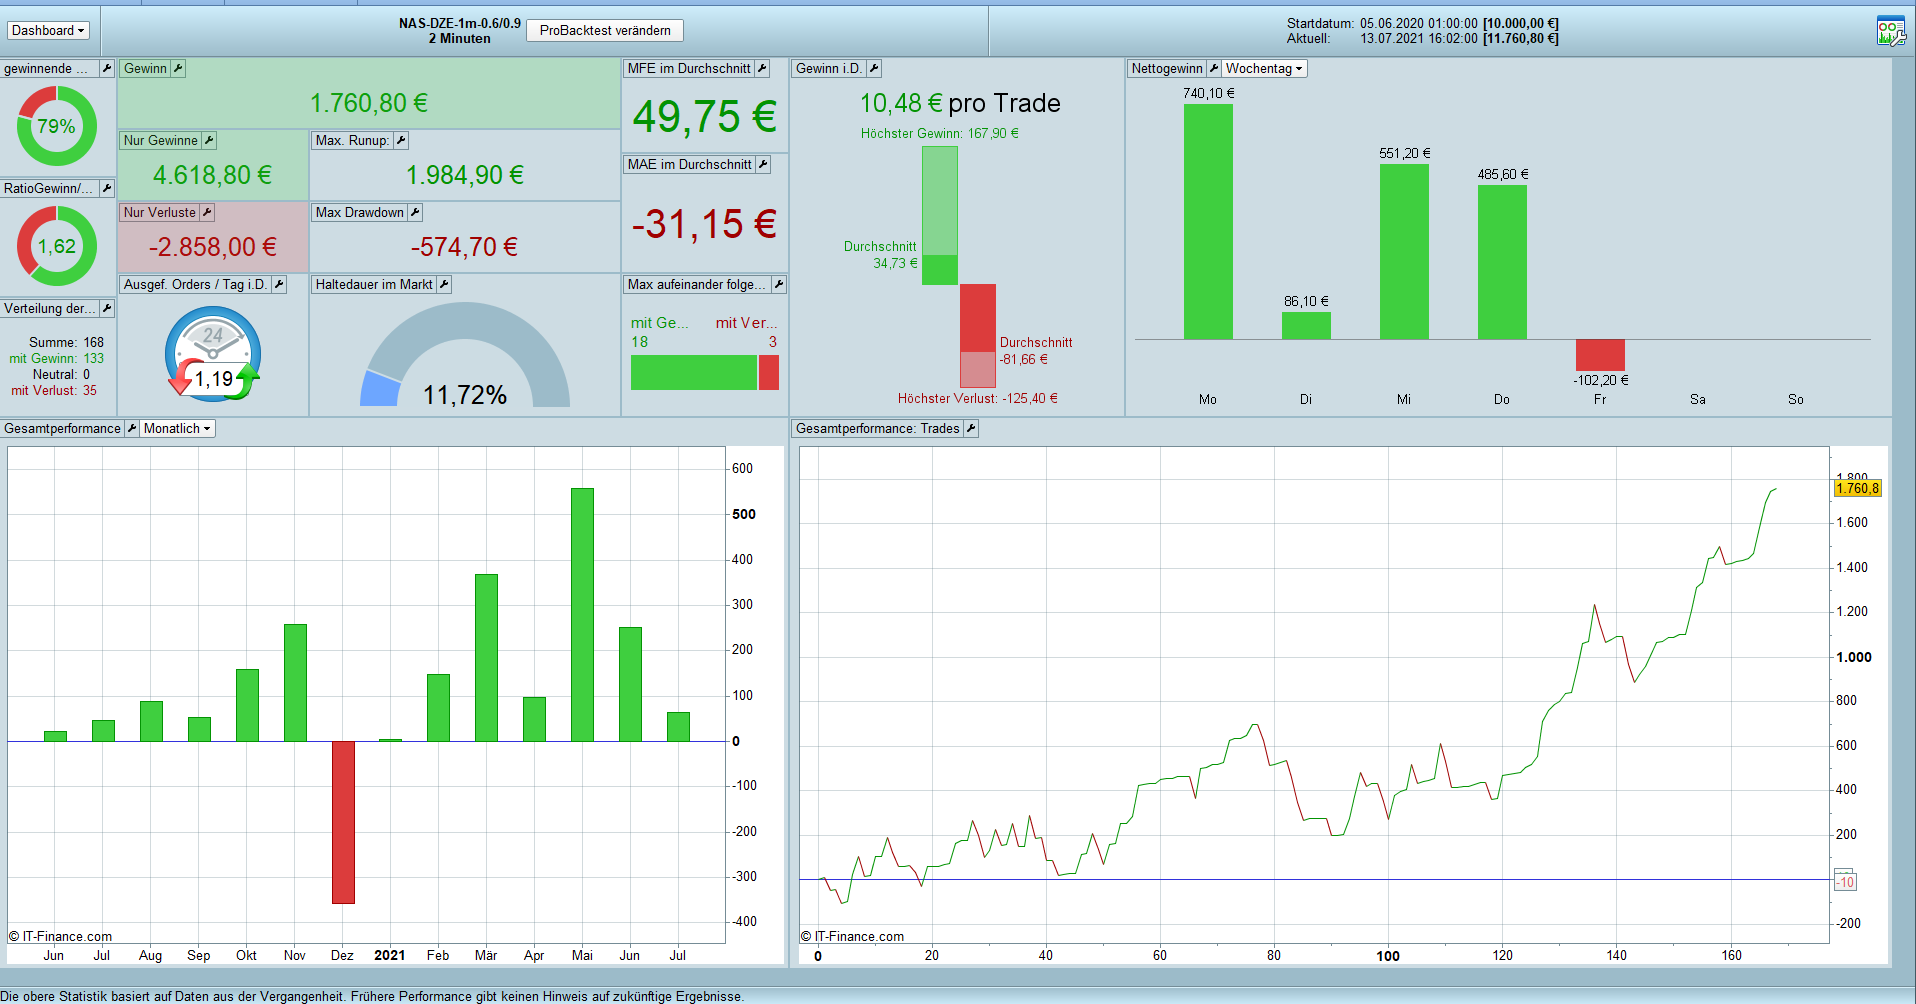
Task: Click Höchster Gewinn: 167,90 € label
Action: tap(940, 133)
